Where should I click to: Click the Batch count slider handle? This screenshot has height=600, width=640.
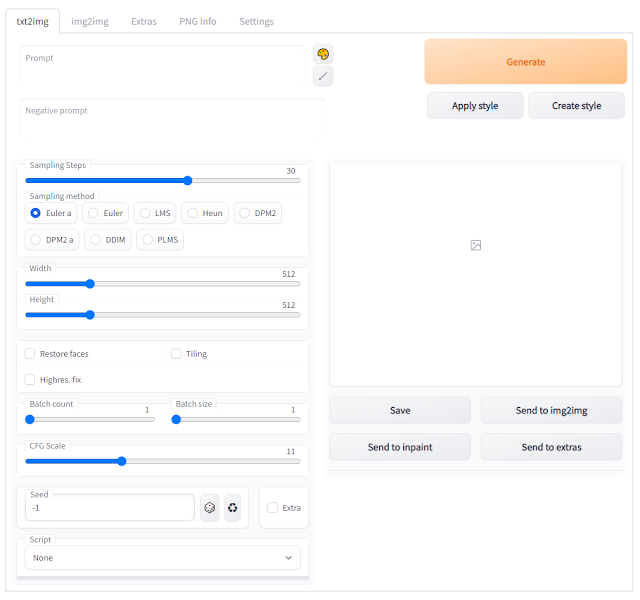pyautogui.click(x=30, y=420)
